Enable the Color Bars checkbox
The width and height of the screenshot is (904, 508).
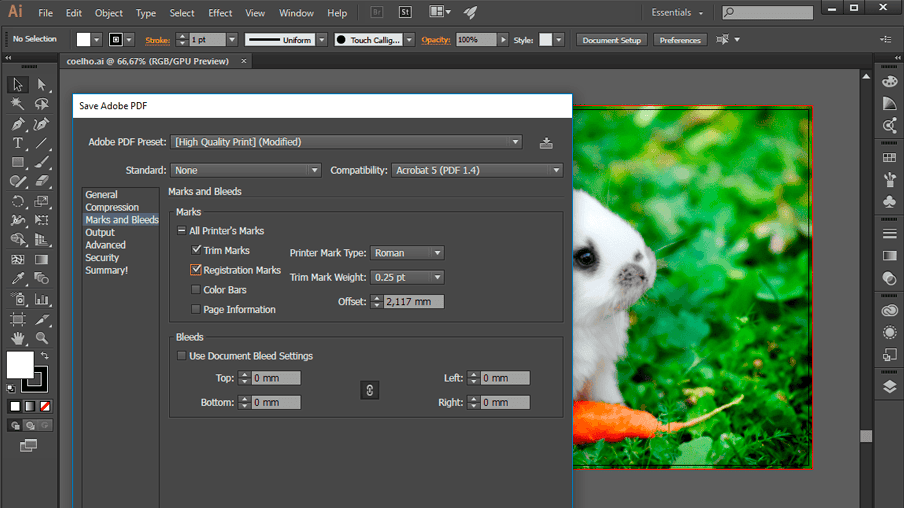point(196,290)
